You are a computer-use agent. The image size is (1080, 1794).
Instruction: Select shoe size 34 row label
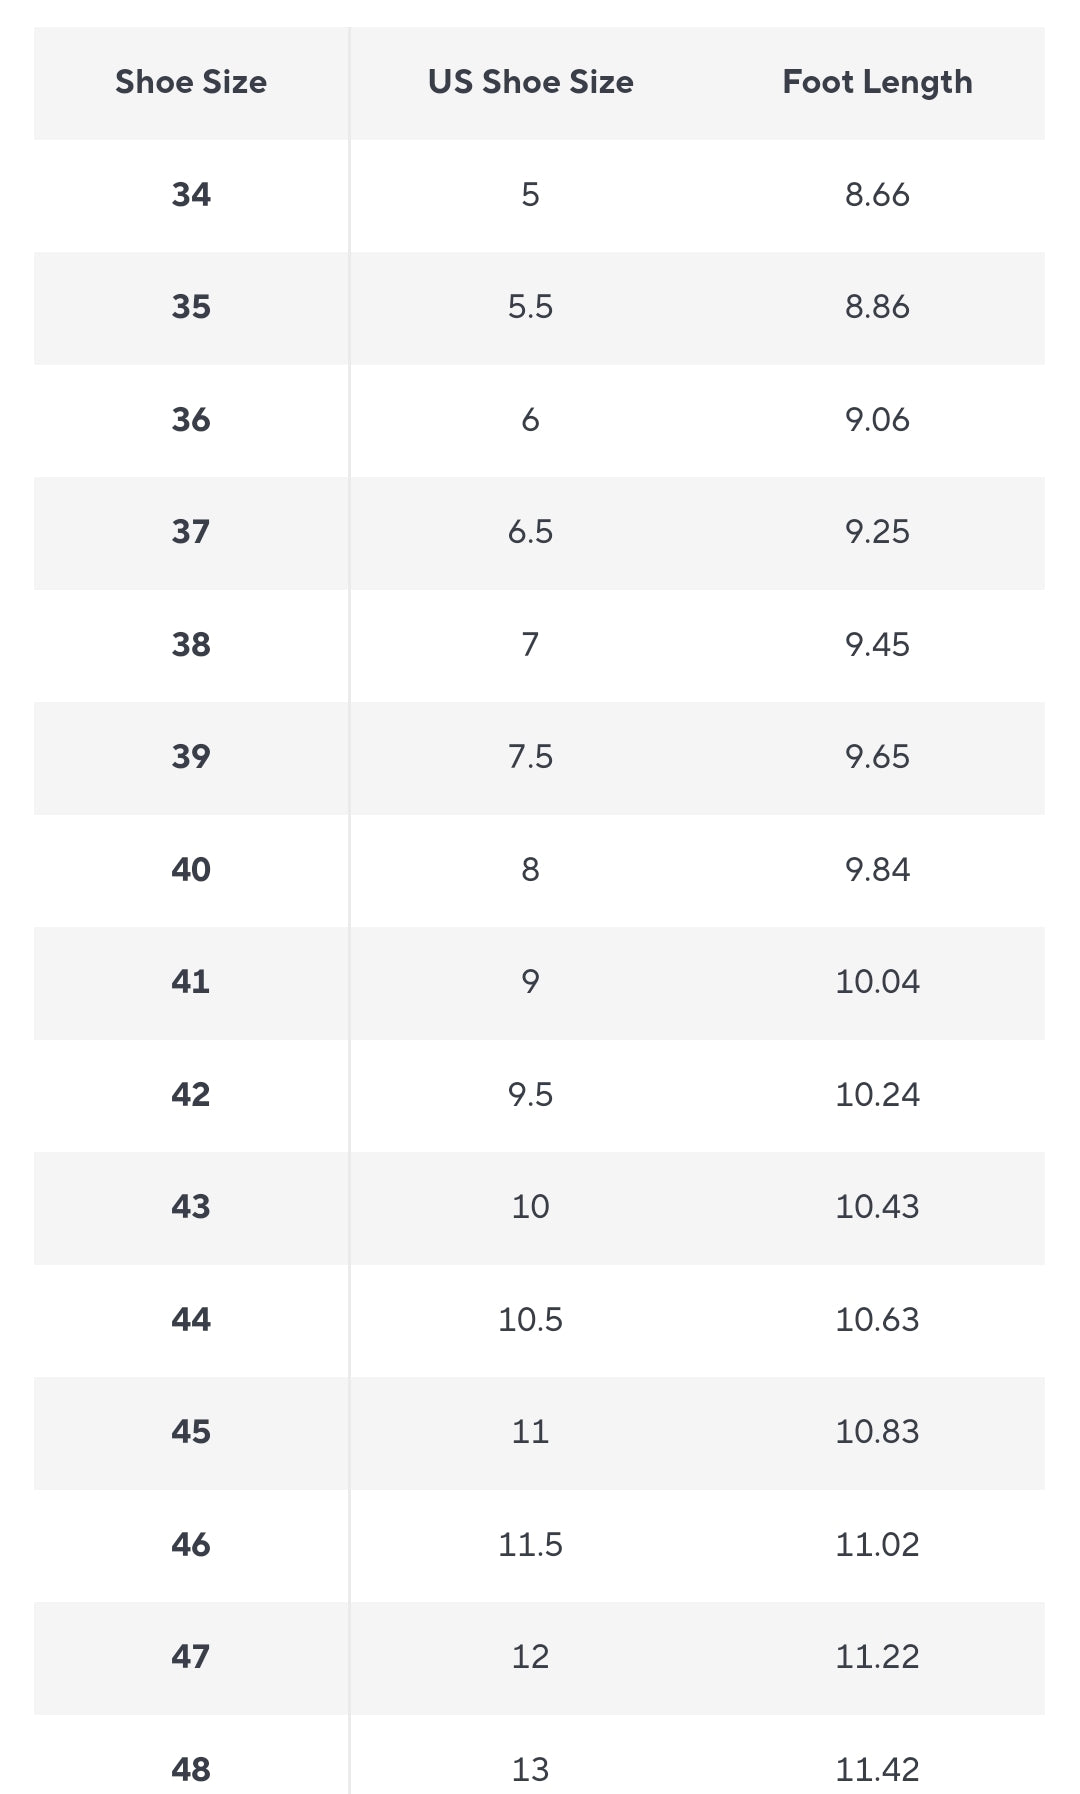191,194
